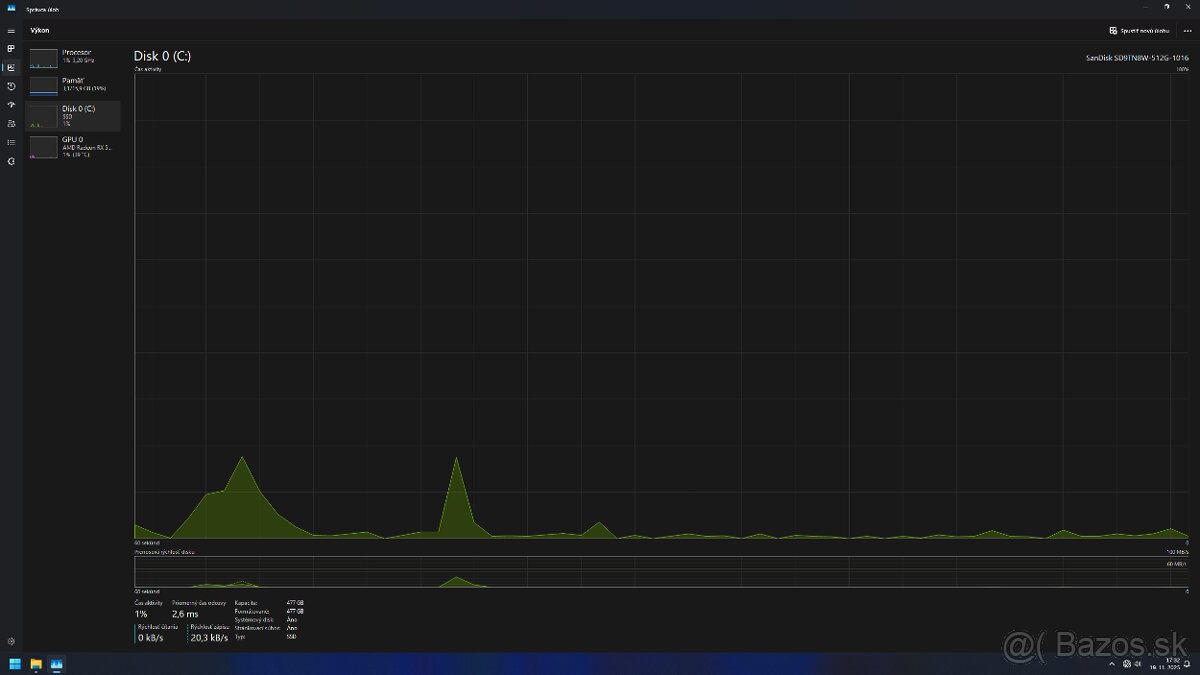Viewport: 1200px width, 675px height.
Task: Open the Users page icon
Action: tap(11, 123)
